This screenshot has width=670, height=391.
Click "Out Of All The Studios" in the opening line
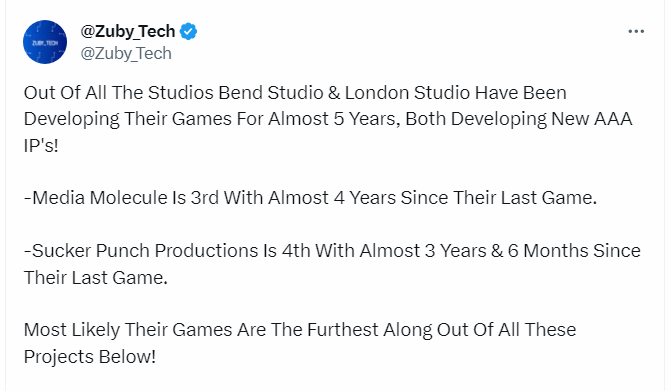pos(118,93)
